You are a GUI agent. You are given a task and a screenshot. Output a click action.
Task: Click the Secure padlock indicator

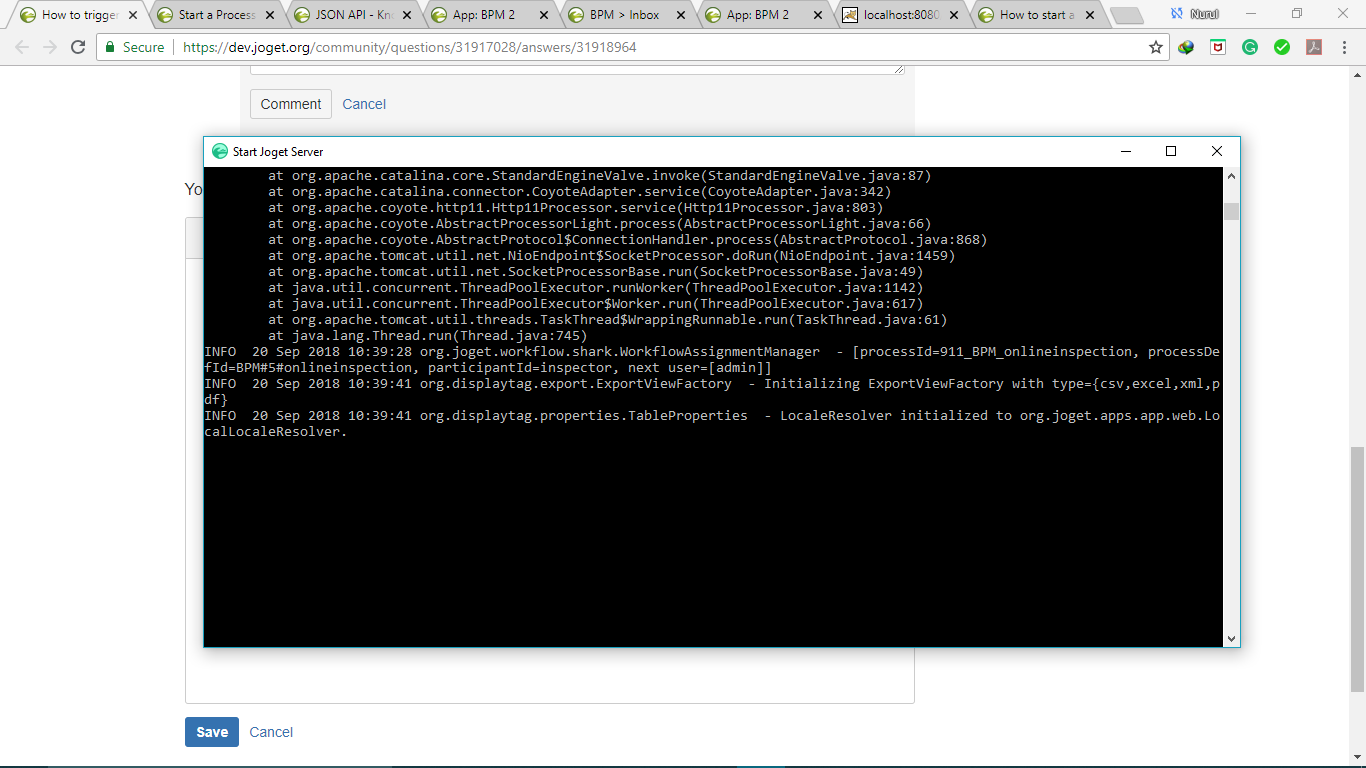(x=134, y=47)
